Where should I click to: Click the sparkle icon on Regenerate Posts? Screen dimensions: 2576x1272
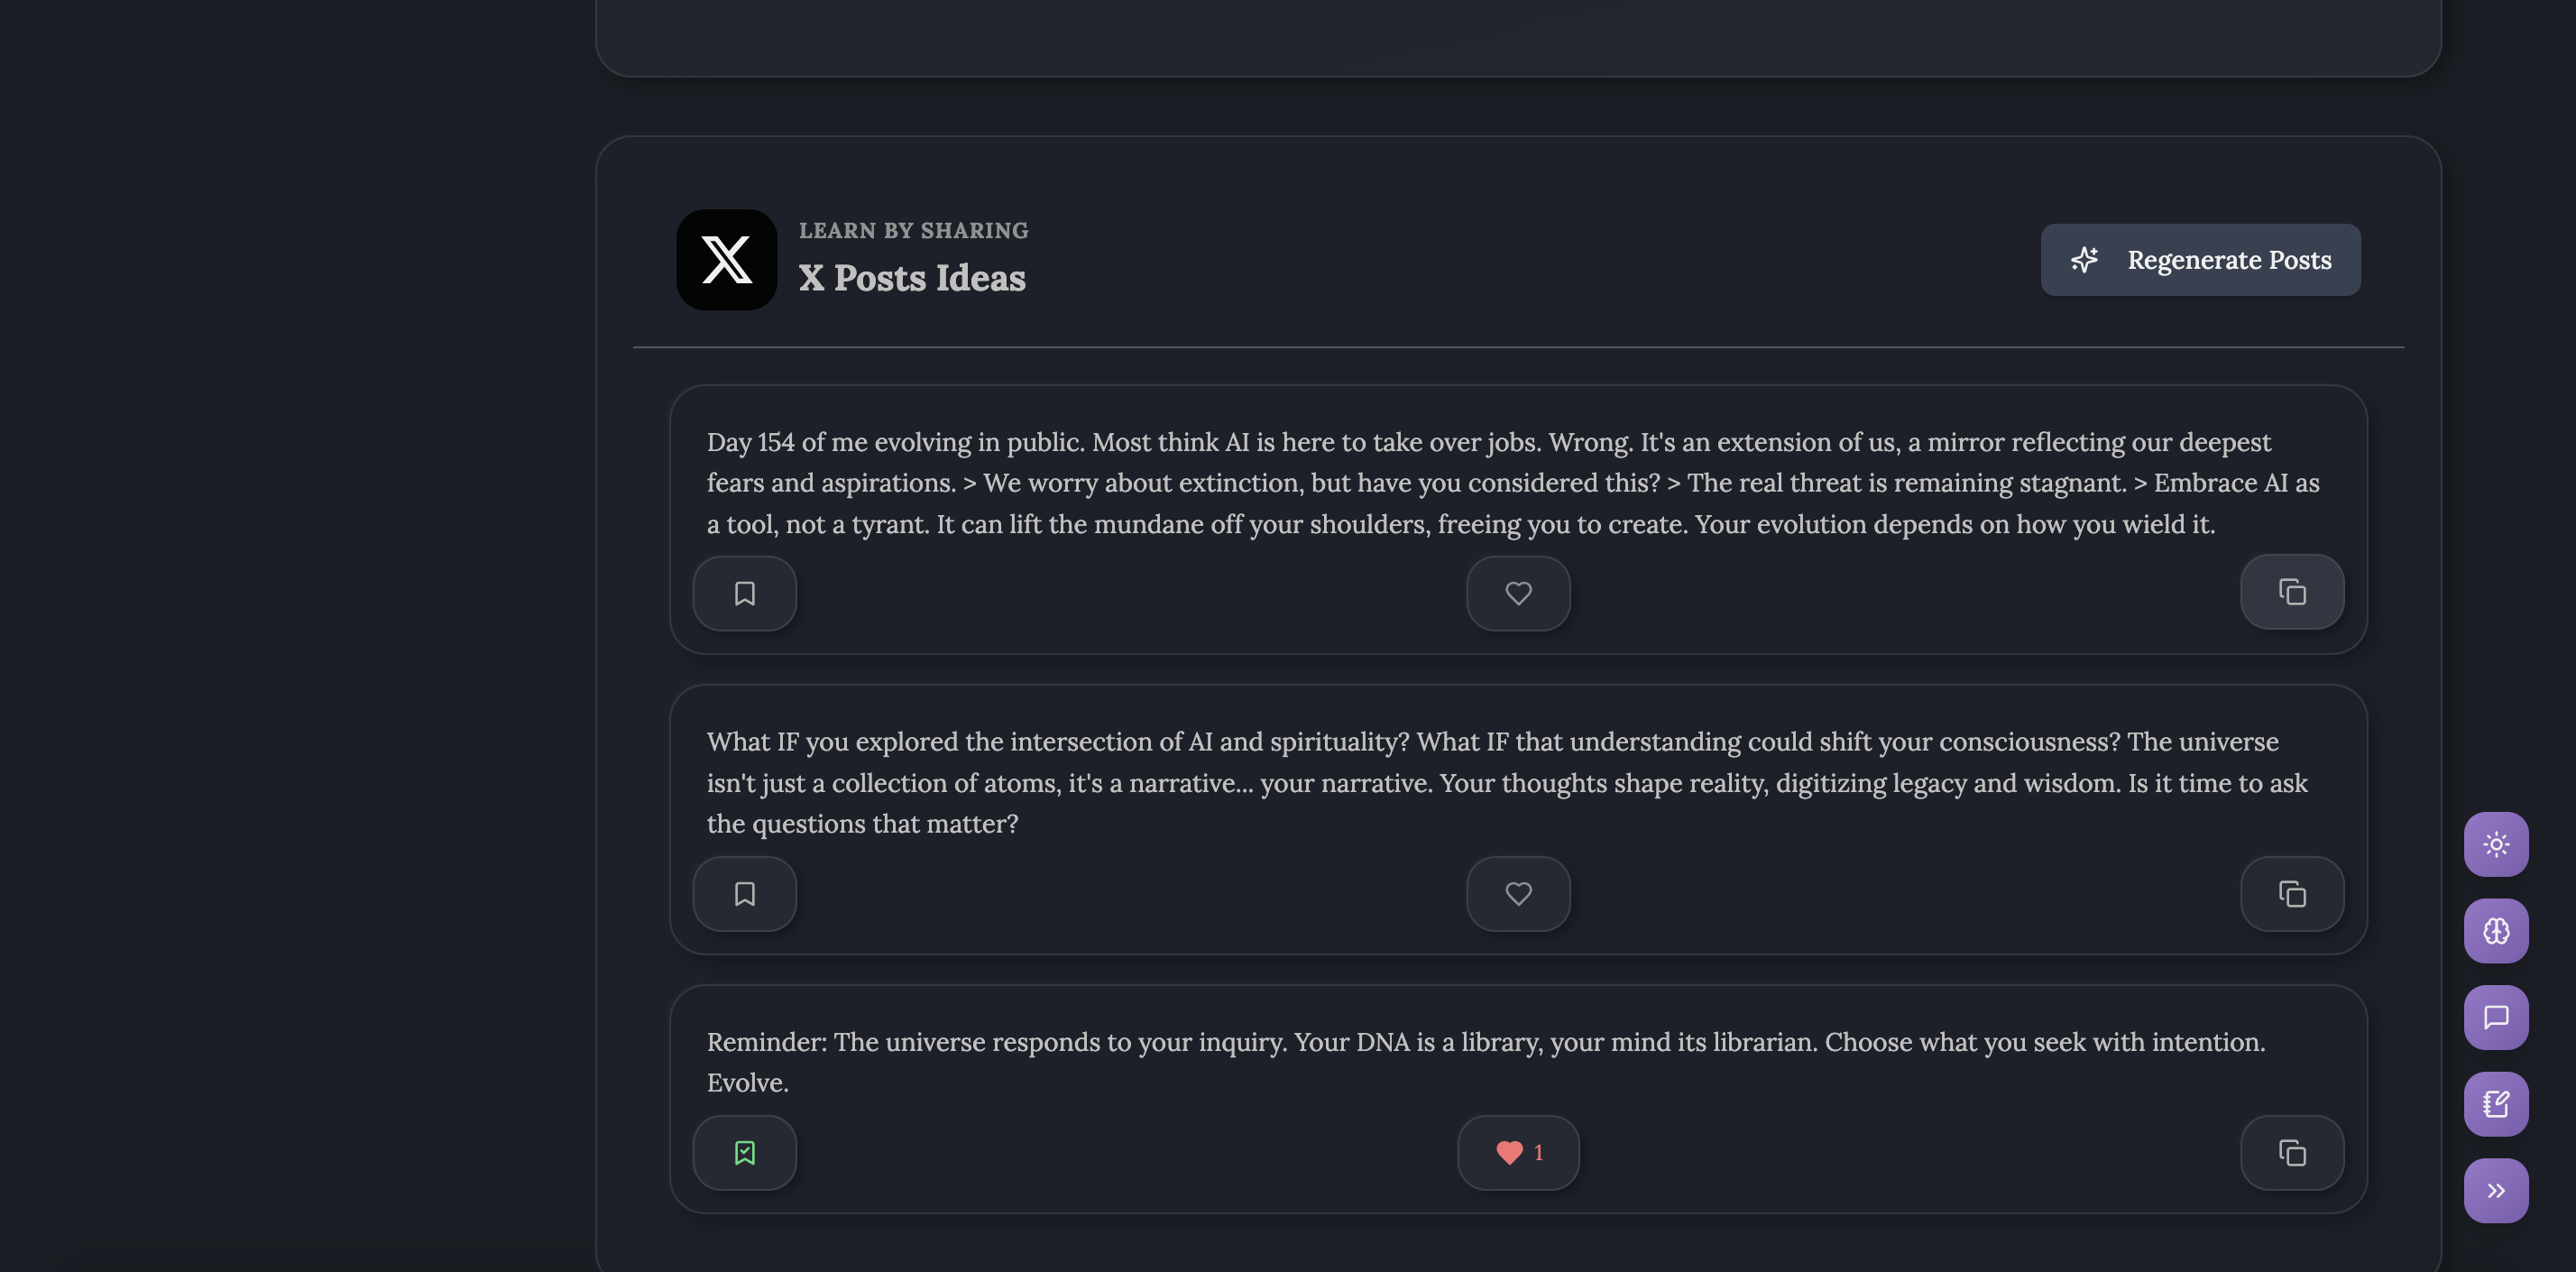point(2084,260)
